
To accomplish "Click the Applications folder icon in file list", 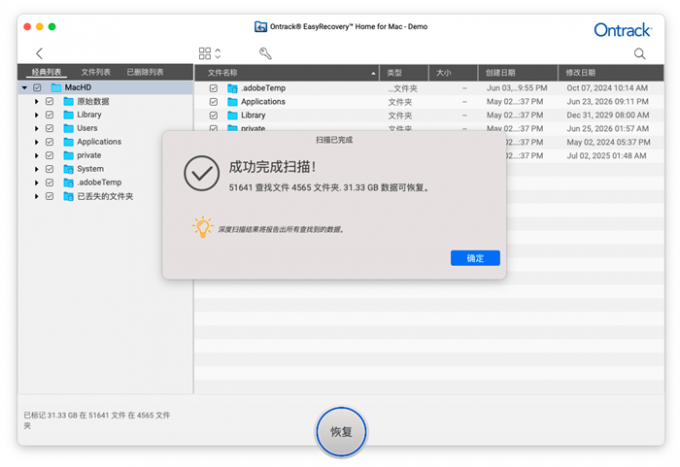I will (232, 102).
